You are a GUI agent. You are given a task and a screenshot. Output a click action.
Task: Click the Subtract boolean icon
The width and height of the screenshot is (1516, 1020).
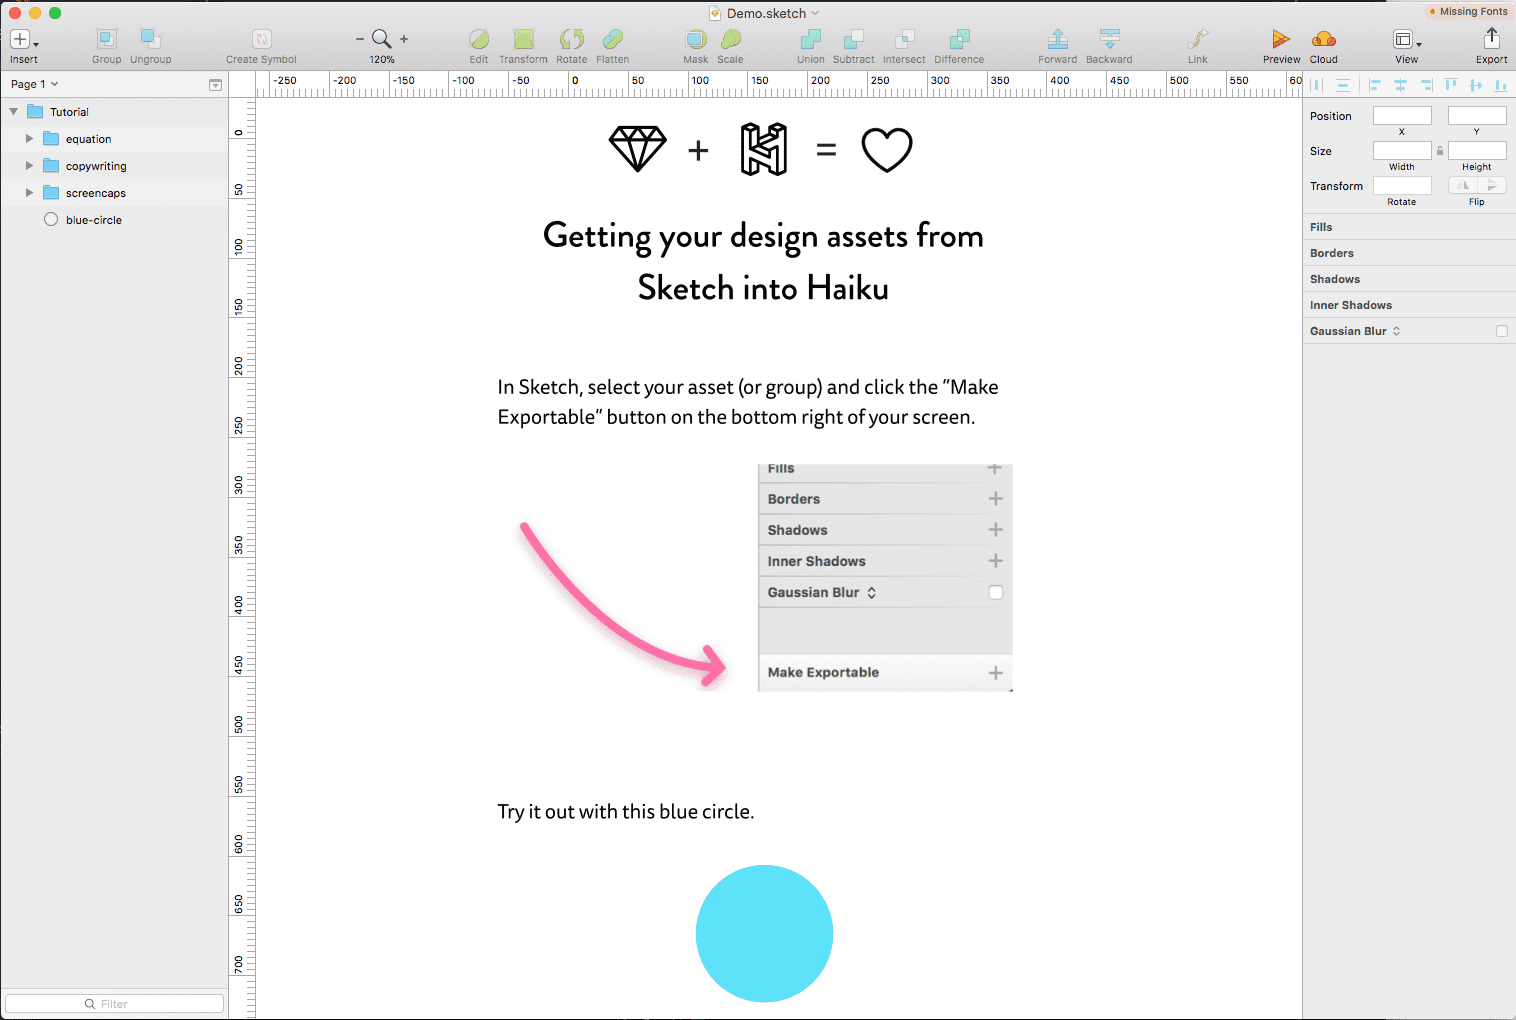(x=853, y=39)
